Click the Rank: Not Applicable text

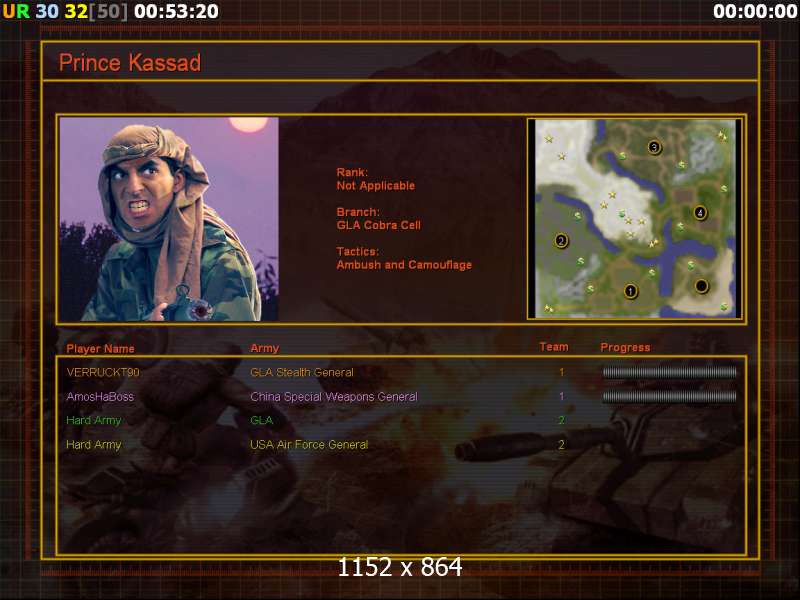[x=376, y=179]
